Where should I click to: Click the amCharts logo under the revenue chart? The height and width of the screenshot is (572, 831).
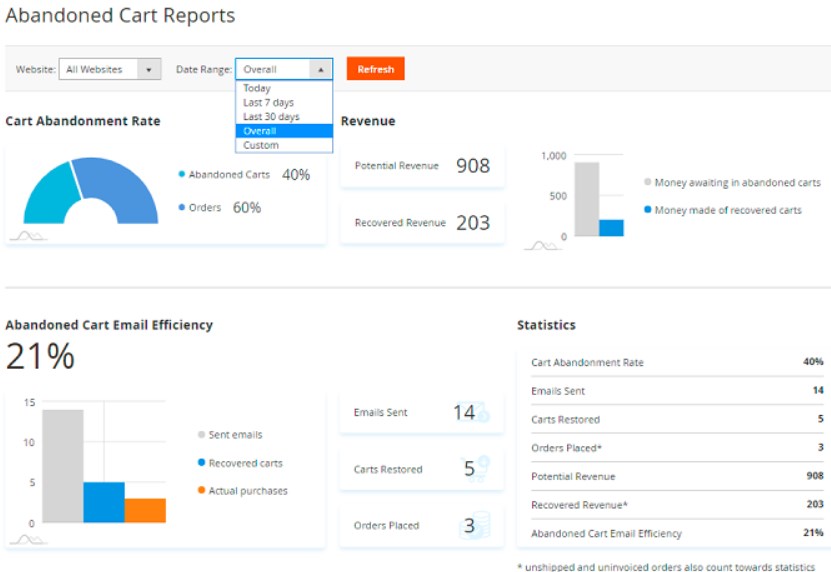tap(542, 244)
